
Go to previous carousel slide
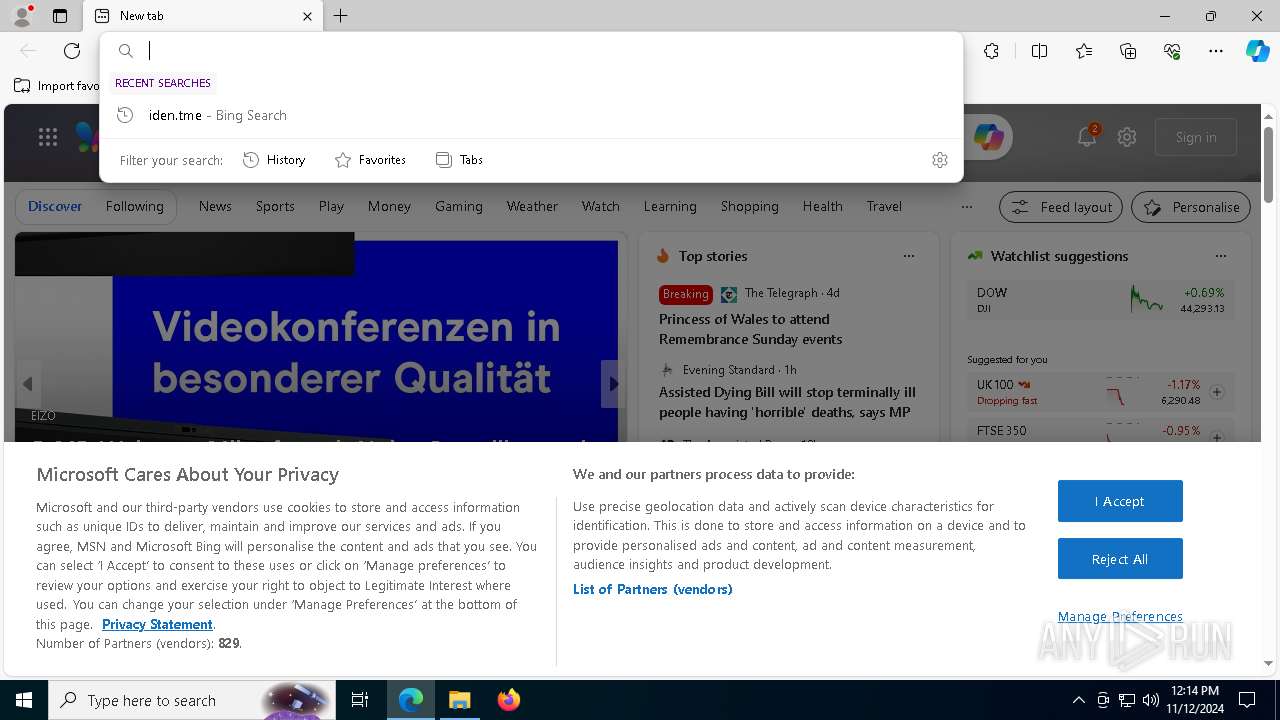point(28,384)
